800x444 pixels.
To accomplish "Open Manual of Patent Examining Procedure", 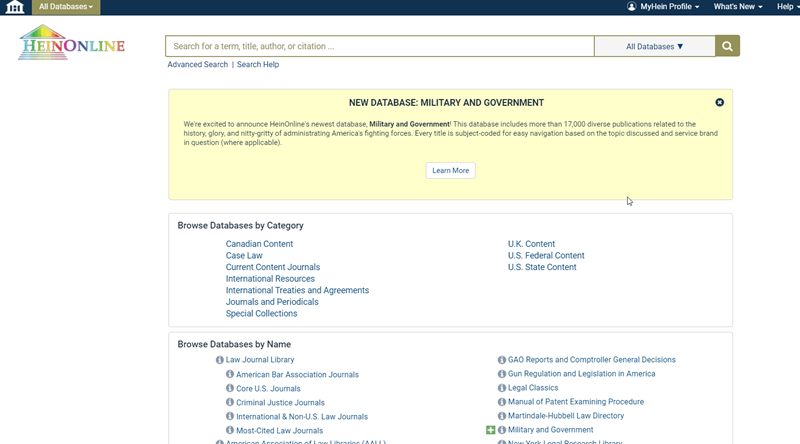I will pos(576,402).
